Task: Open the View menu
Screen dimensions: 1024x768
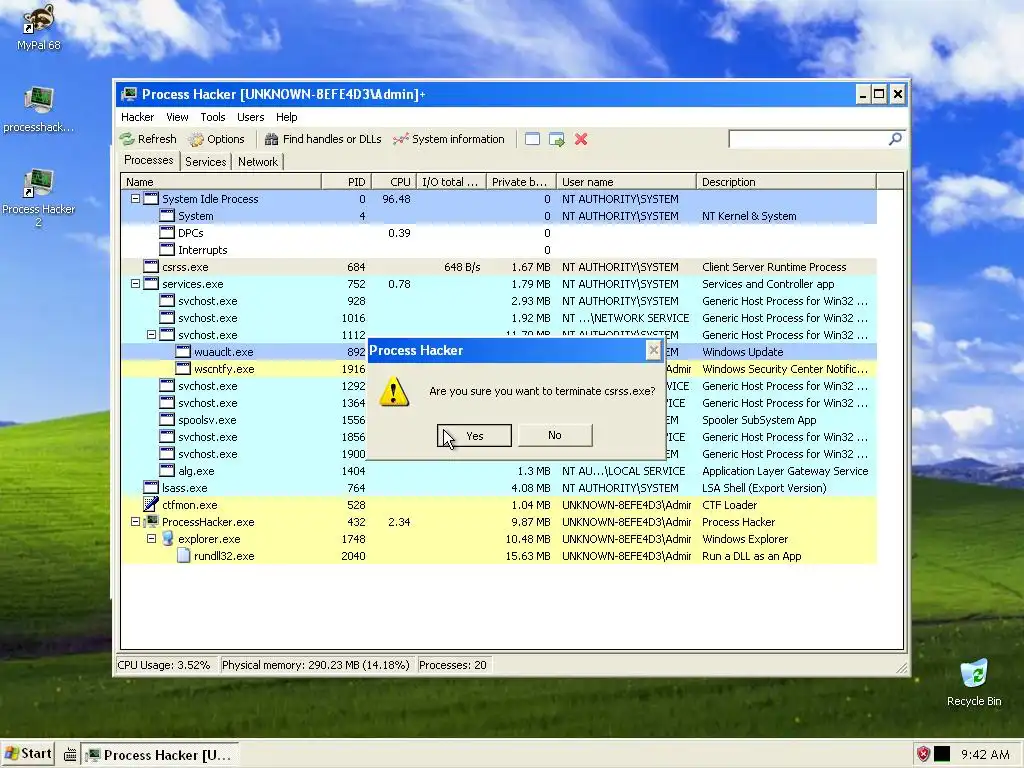Action: pyautogui.click(x=177, y=117)
